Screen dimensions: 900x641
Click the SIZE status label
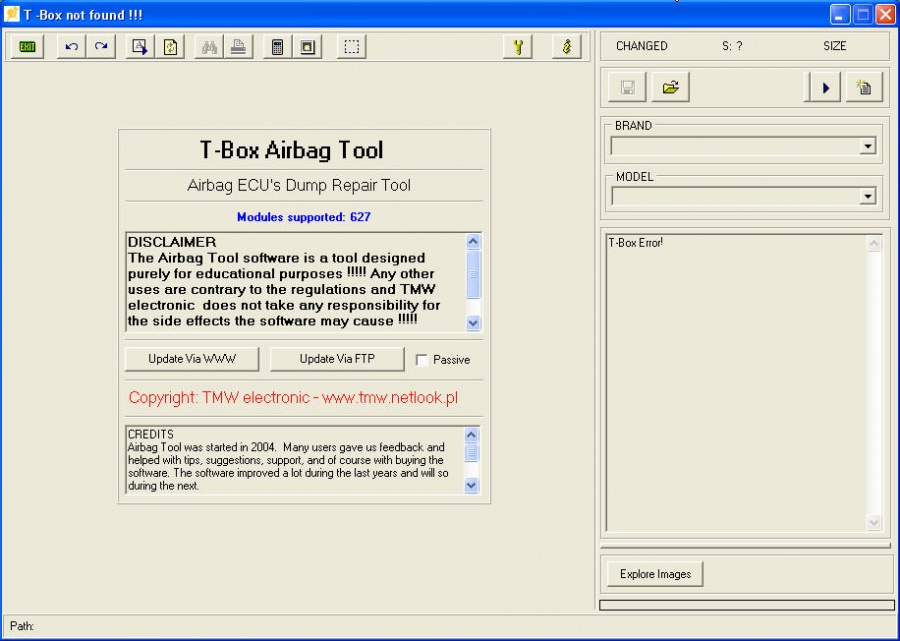tap(835, 46)
